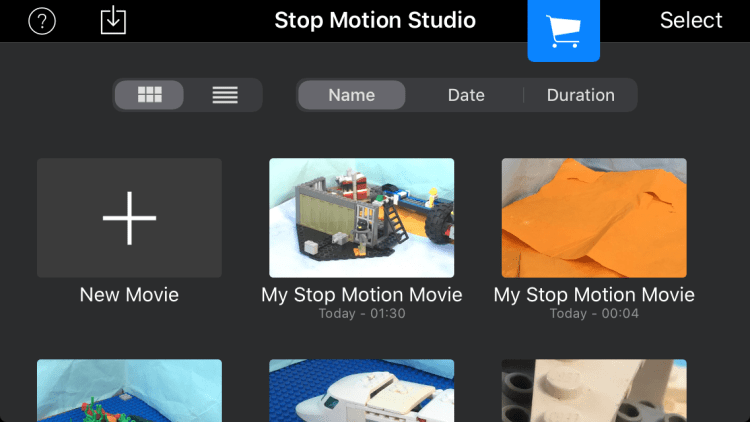Click the movie title dated Today 00:04
Viewport: 750px width, 422px height.
[594, 295]
